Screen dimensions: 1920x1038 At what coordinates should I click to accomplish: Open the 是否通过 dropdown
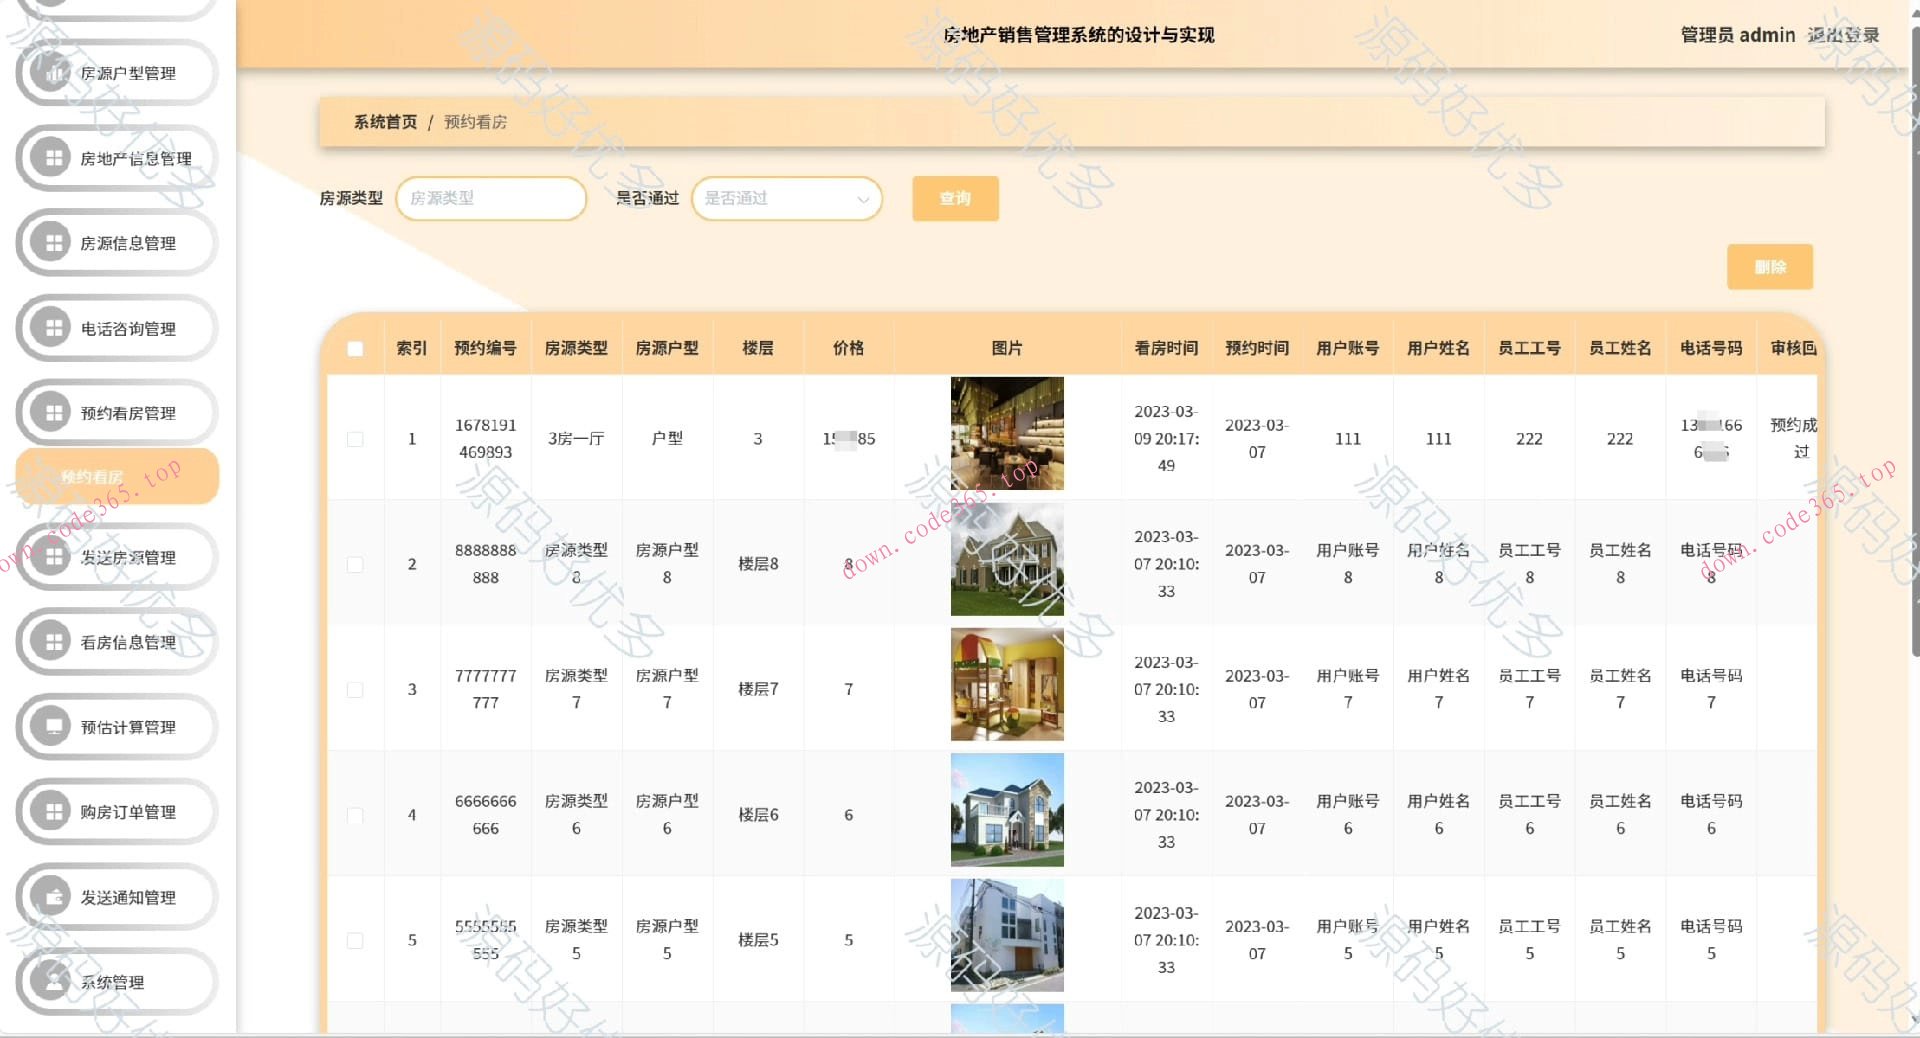pos(786,198)
